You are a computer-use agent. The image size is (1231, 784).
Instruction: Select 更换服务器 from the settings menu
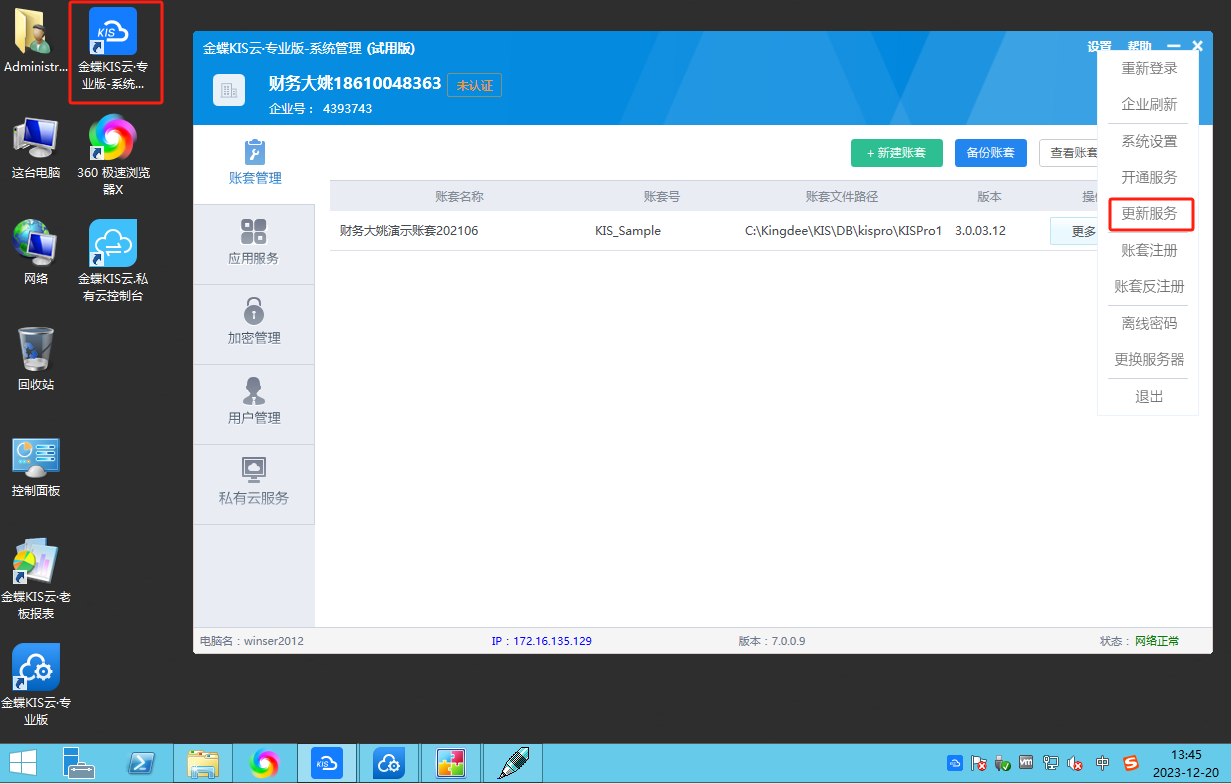coord(1149,360)
